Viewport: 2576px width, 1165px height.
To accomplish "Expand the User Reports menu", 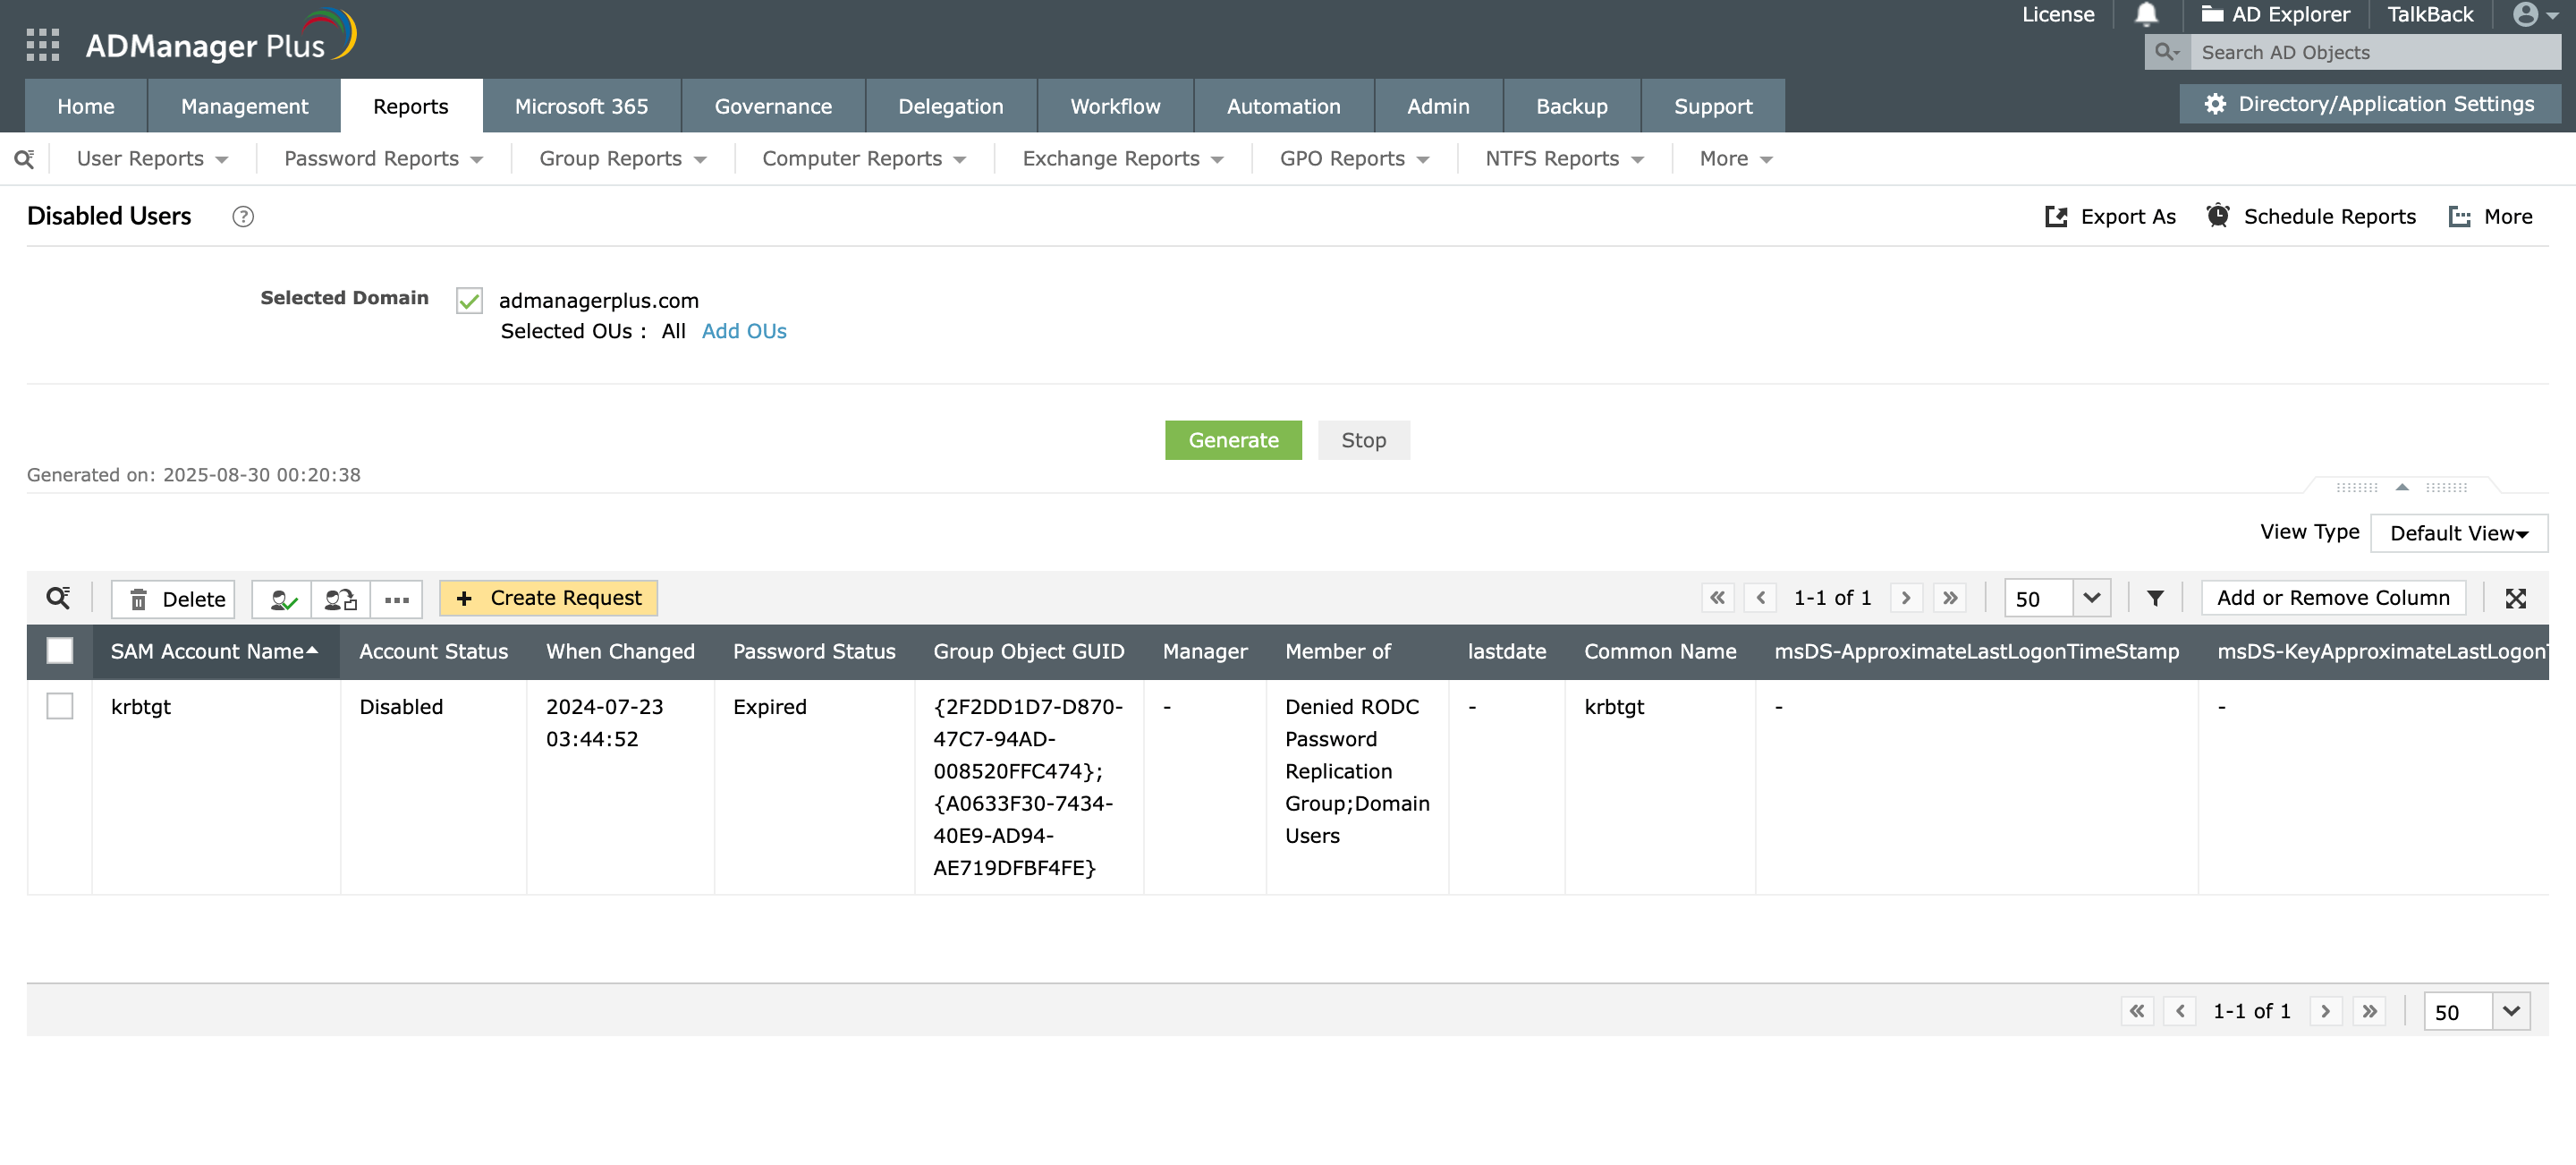I will (152, 159).
